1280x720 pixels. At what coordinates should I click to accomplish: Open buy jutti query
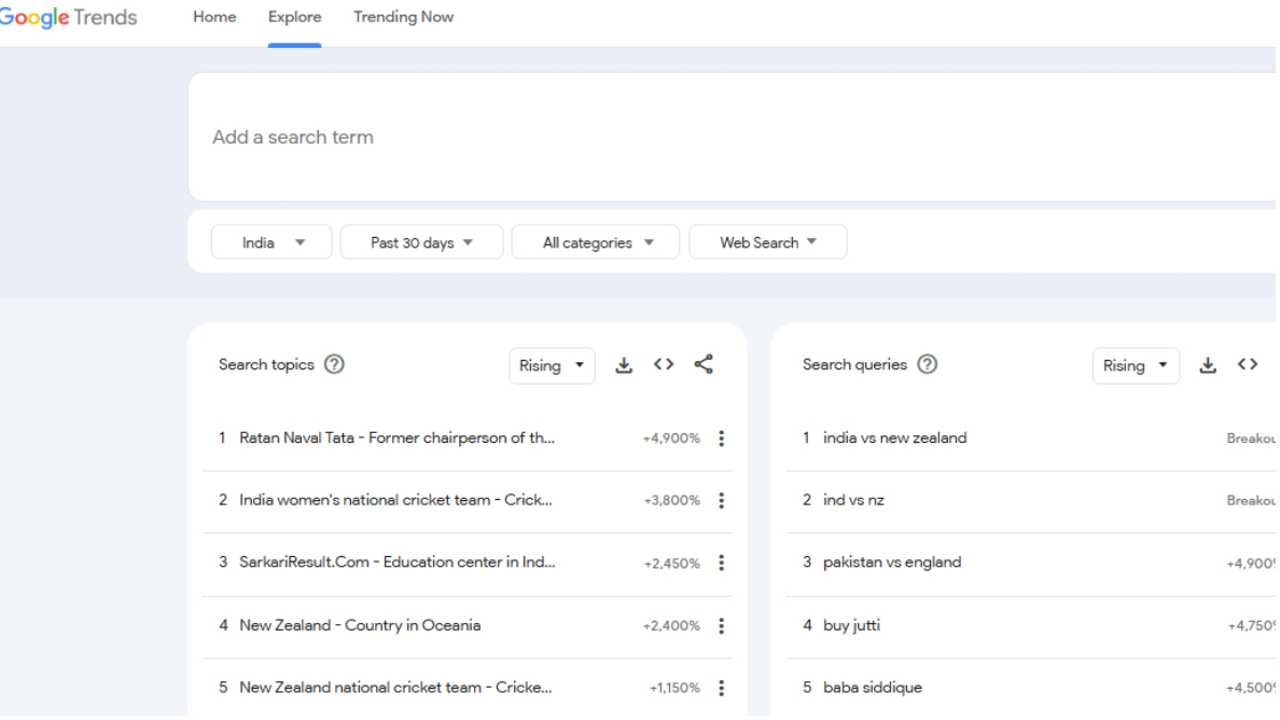point(852,625)
